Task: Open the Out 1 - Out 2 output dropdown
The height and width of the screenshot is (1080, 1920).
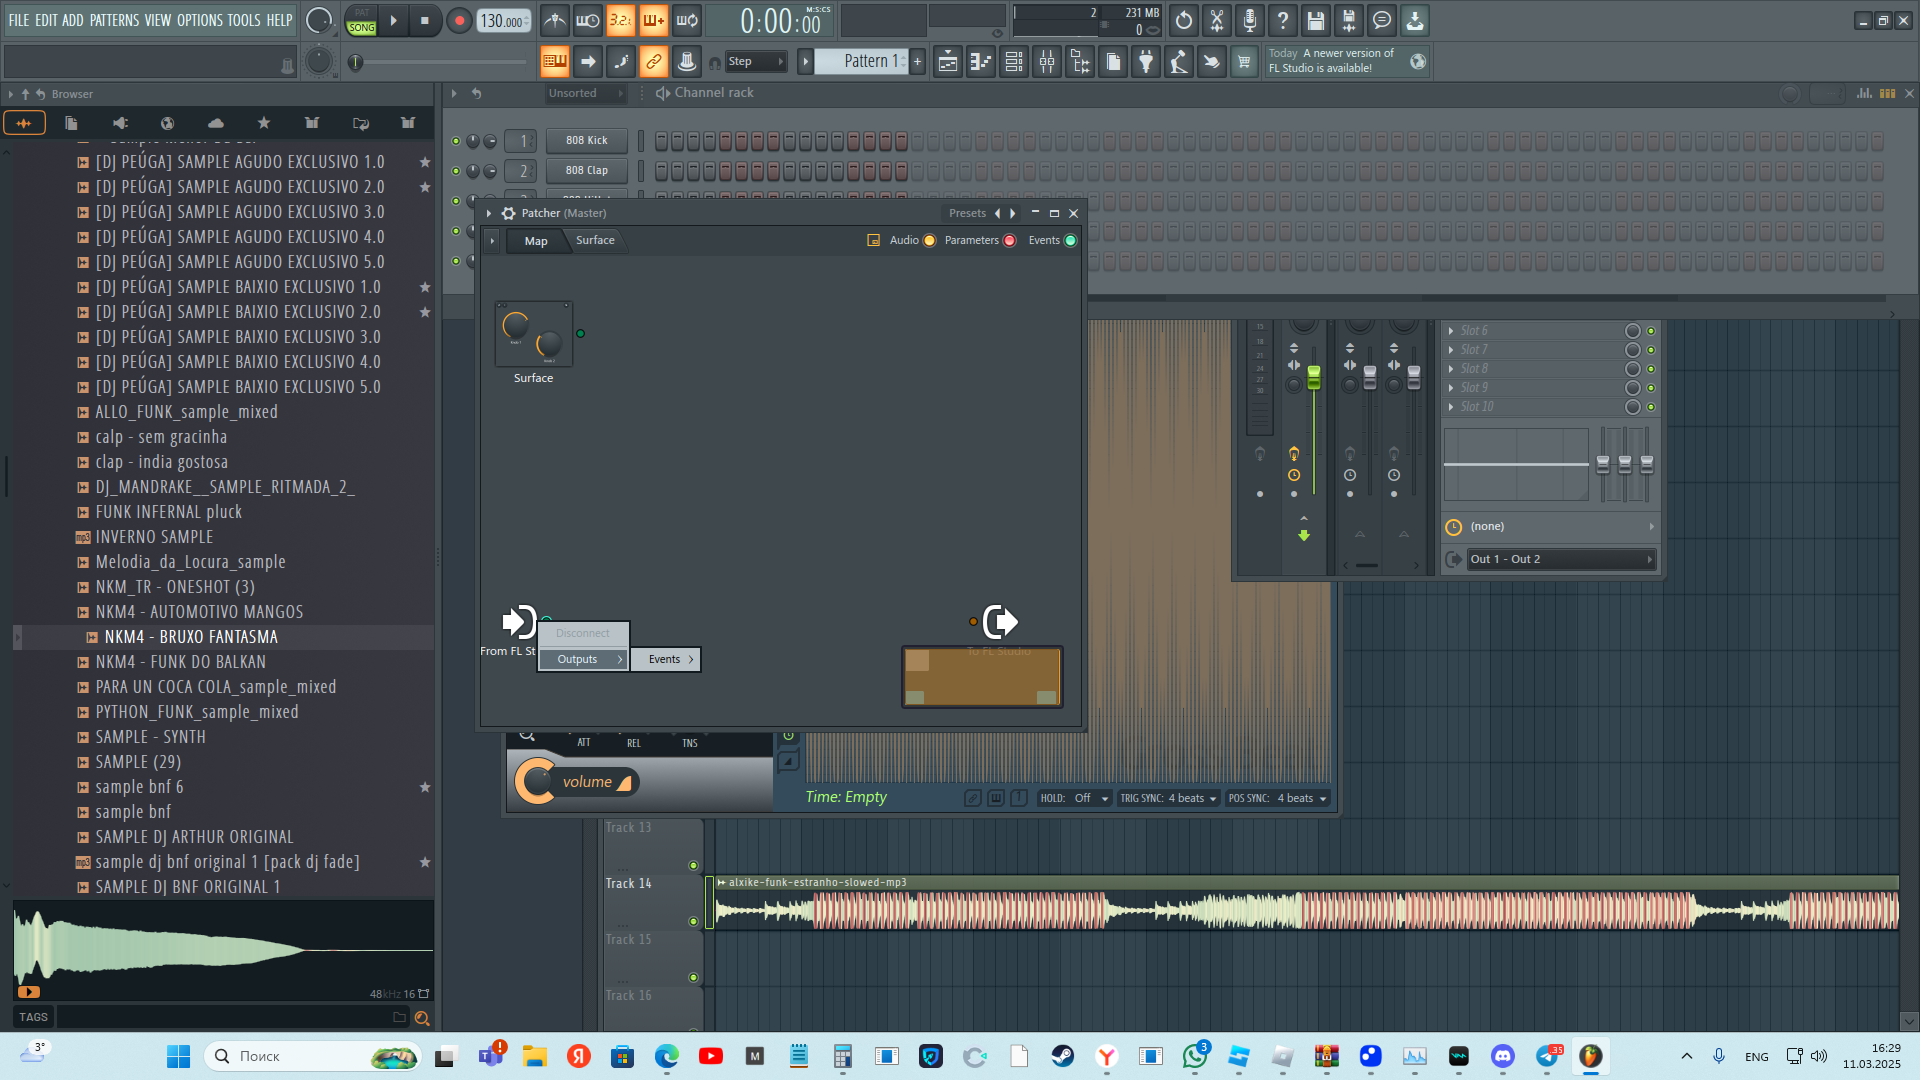Action: pos(1561,559)
